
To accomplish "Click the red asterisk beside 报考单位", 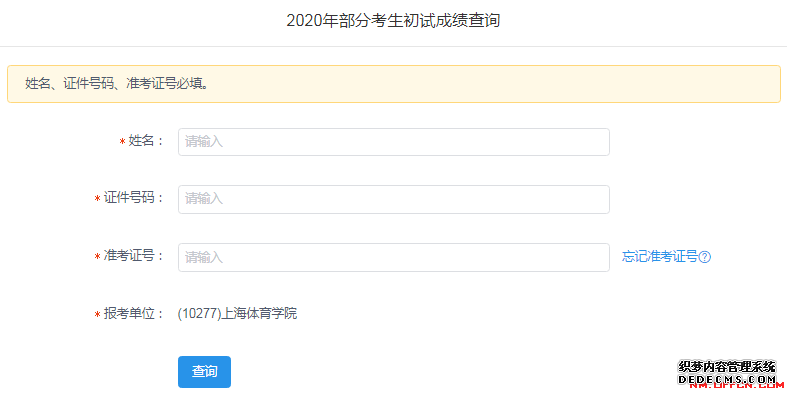I will click(97, 315).
